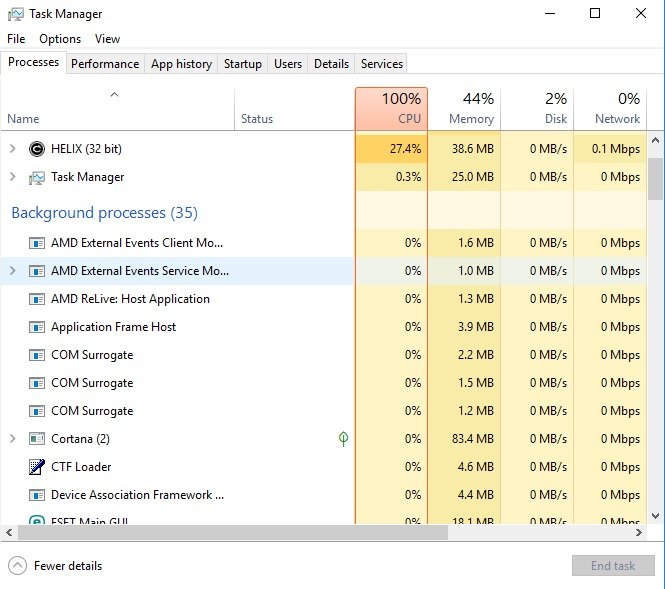
Task: Click the Task Manager process icon
Action: coord(37,177)
